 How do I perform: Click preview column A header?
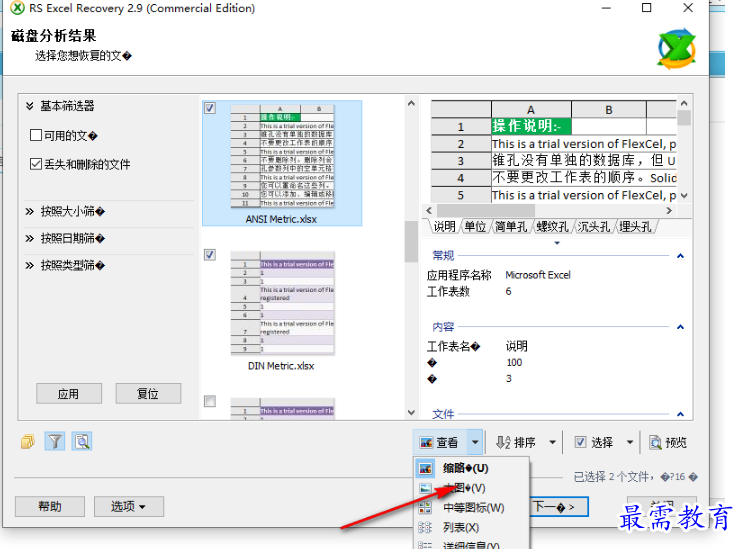531,109
